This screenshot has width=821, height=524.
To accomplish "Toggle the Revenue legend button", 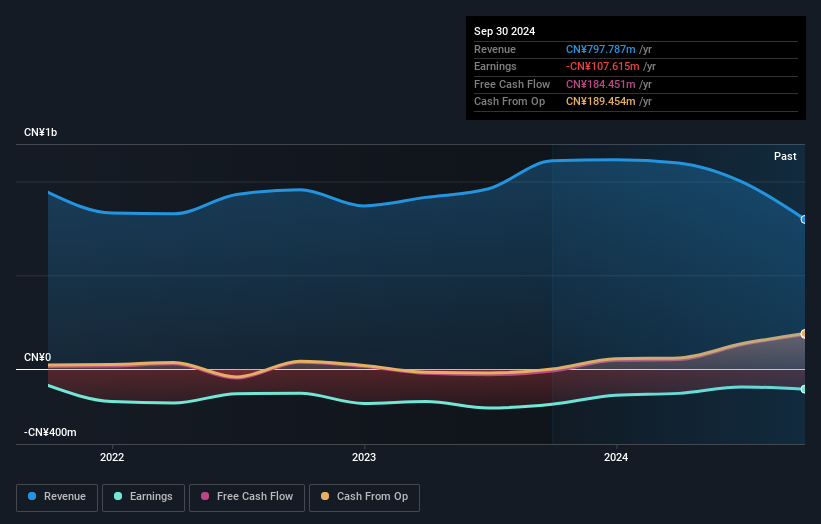I will tap(57, 497).
